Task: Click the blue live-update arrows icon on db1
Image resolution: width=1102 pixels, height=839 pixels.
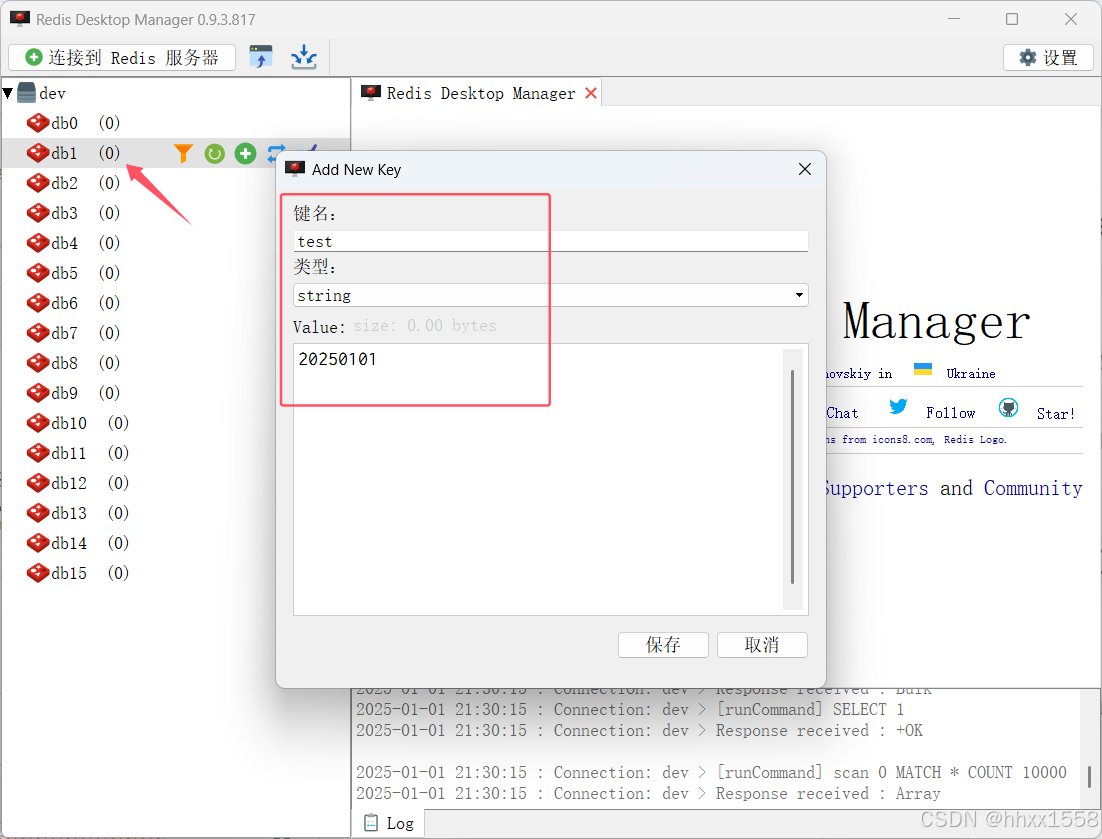Action: click(x=276, y=153)
